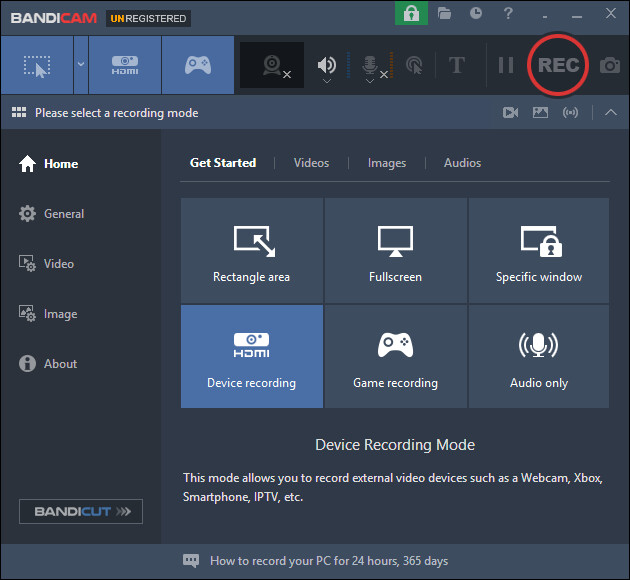Open the output folder icon
This screenshot has width=630, height=580.
coord(445,14)
